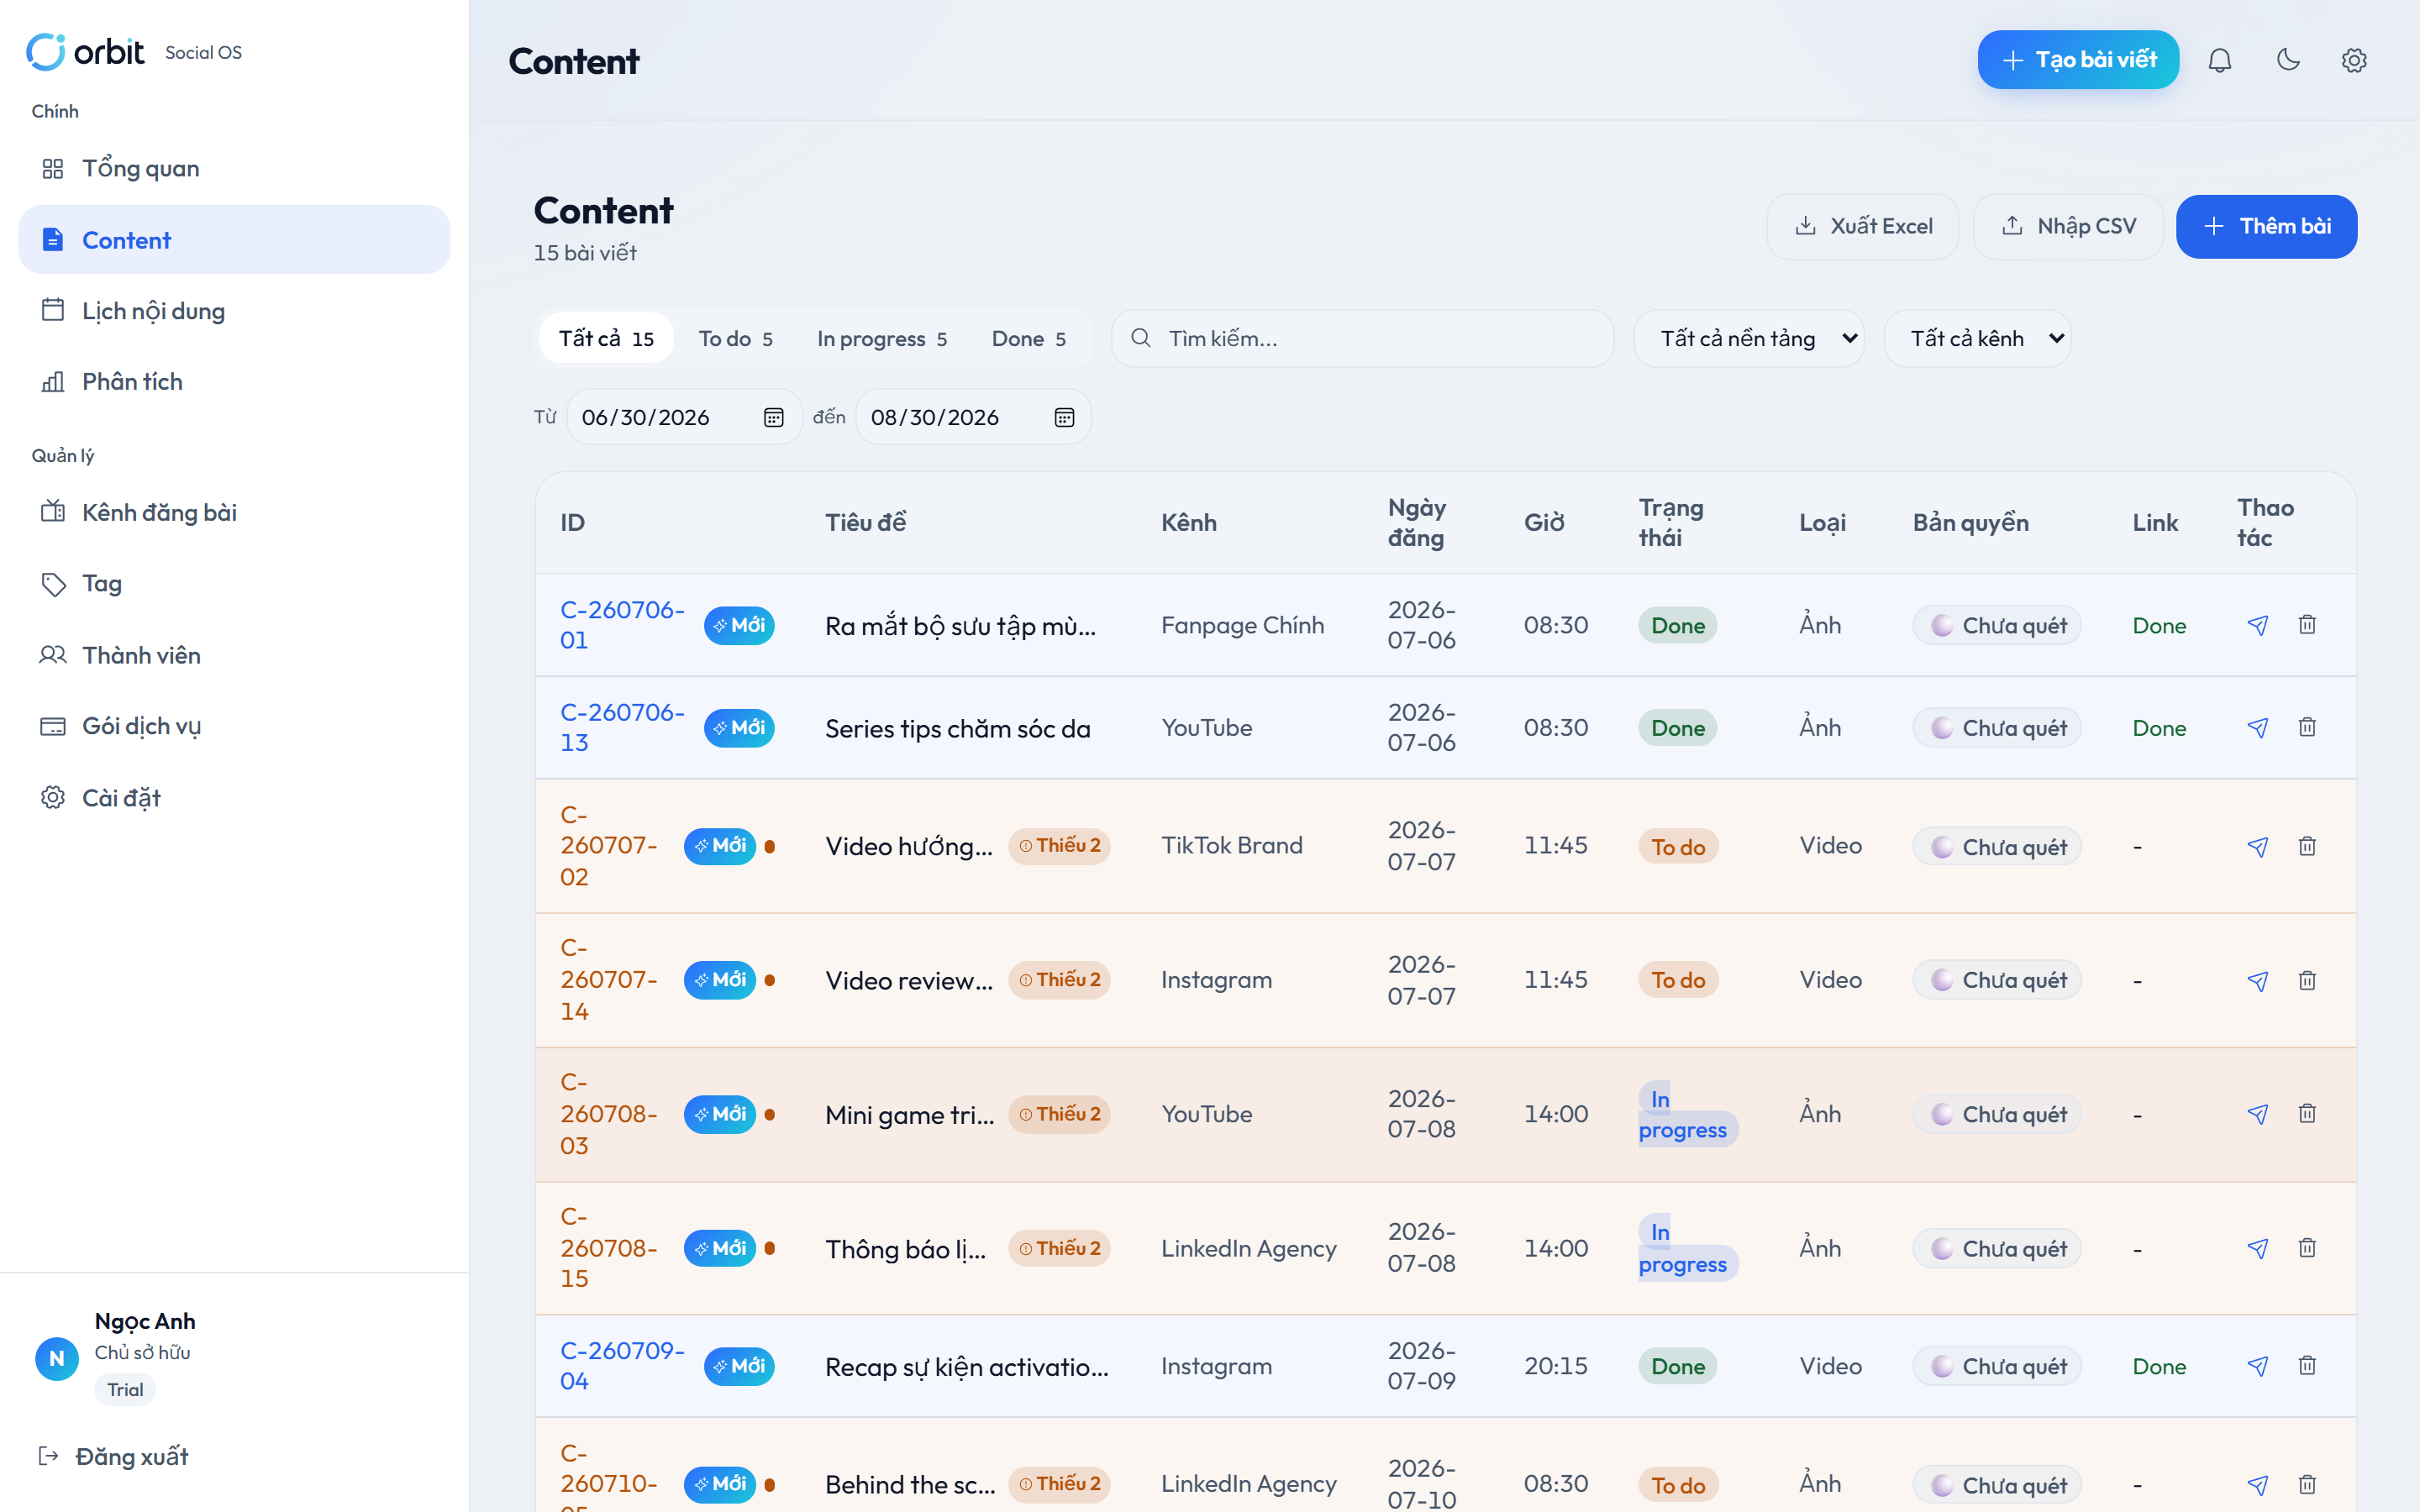Open the C-260706-13 content link
Image resolution: width=2420 pixels, height=1512 pixels.
[x=622, y=727]
